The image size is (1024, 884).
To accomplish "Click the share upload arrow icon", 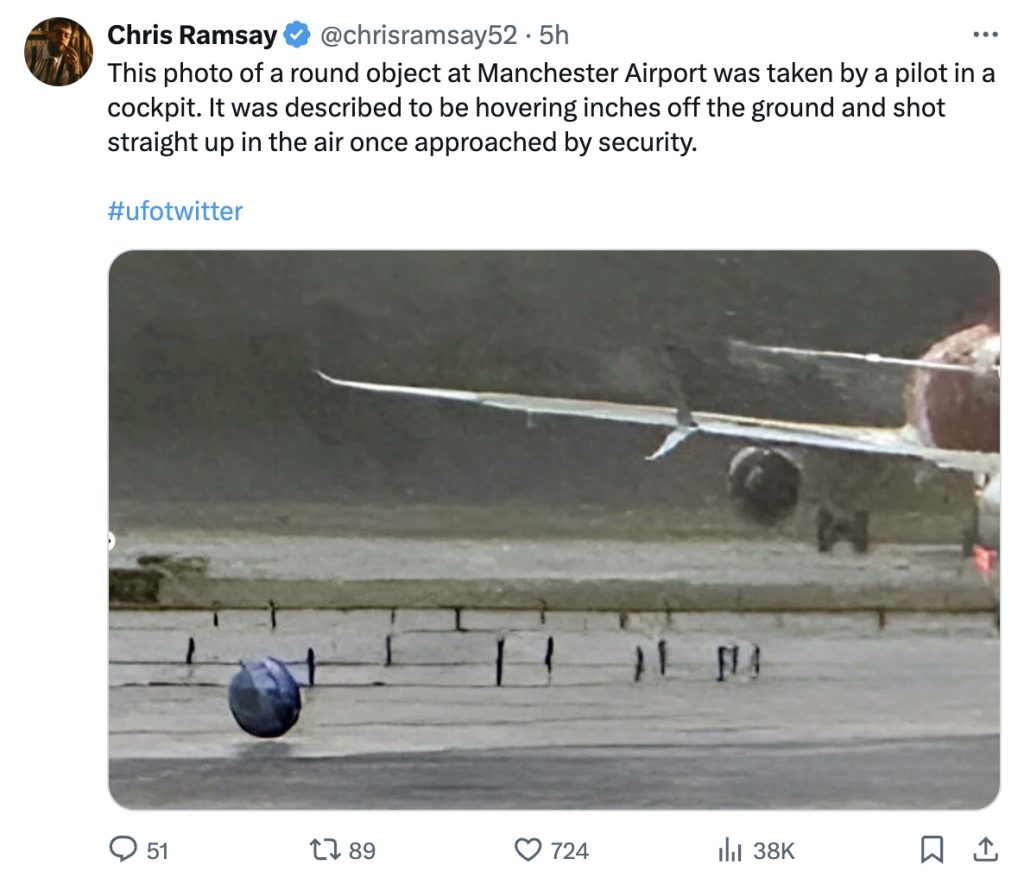I will pos(985,849).
